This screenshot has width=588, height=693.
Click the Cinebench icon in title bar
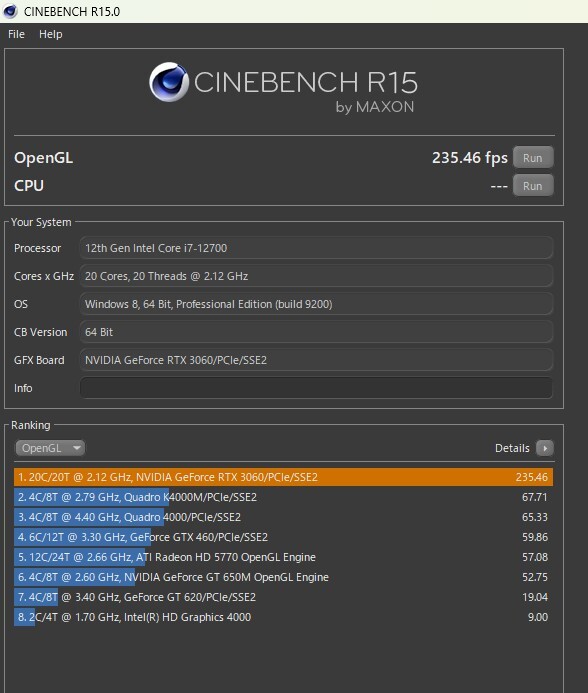pos(10,11)
